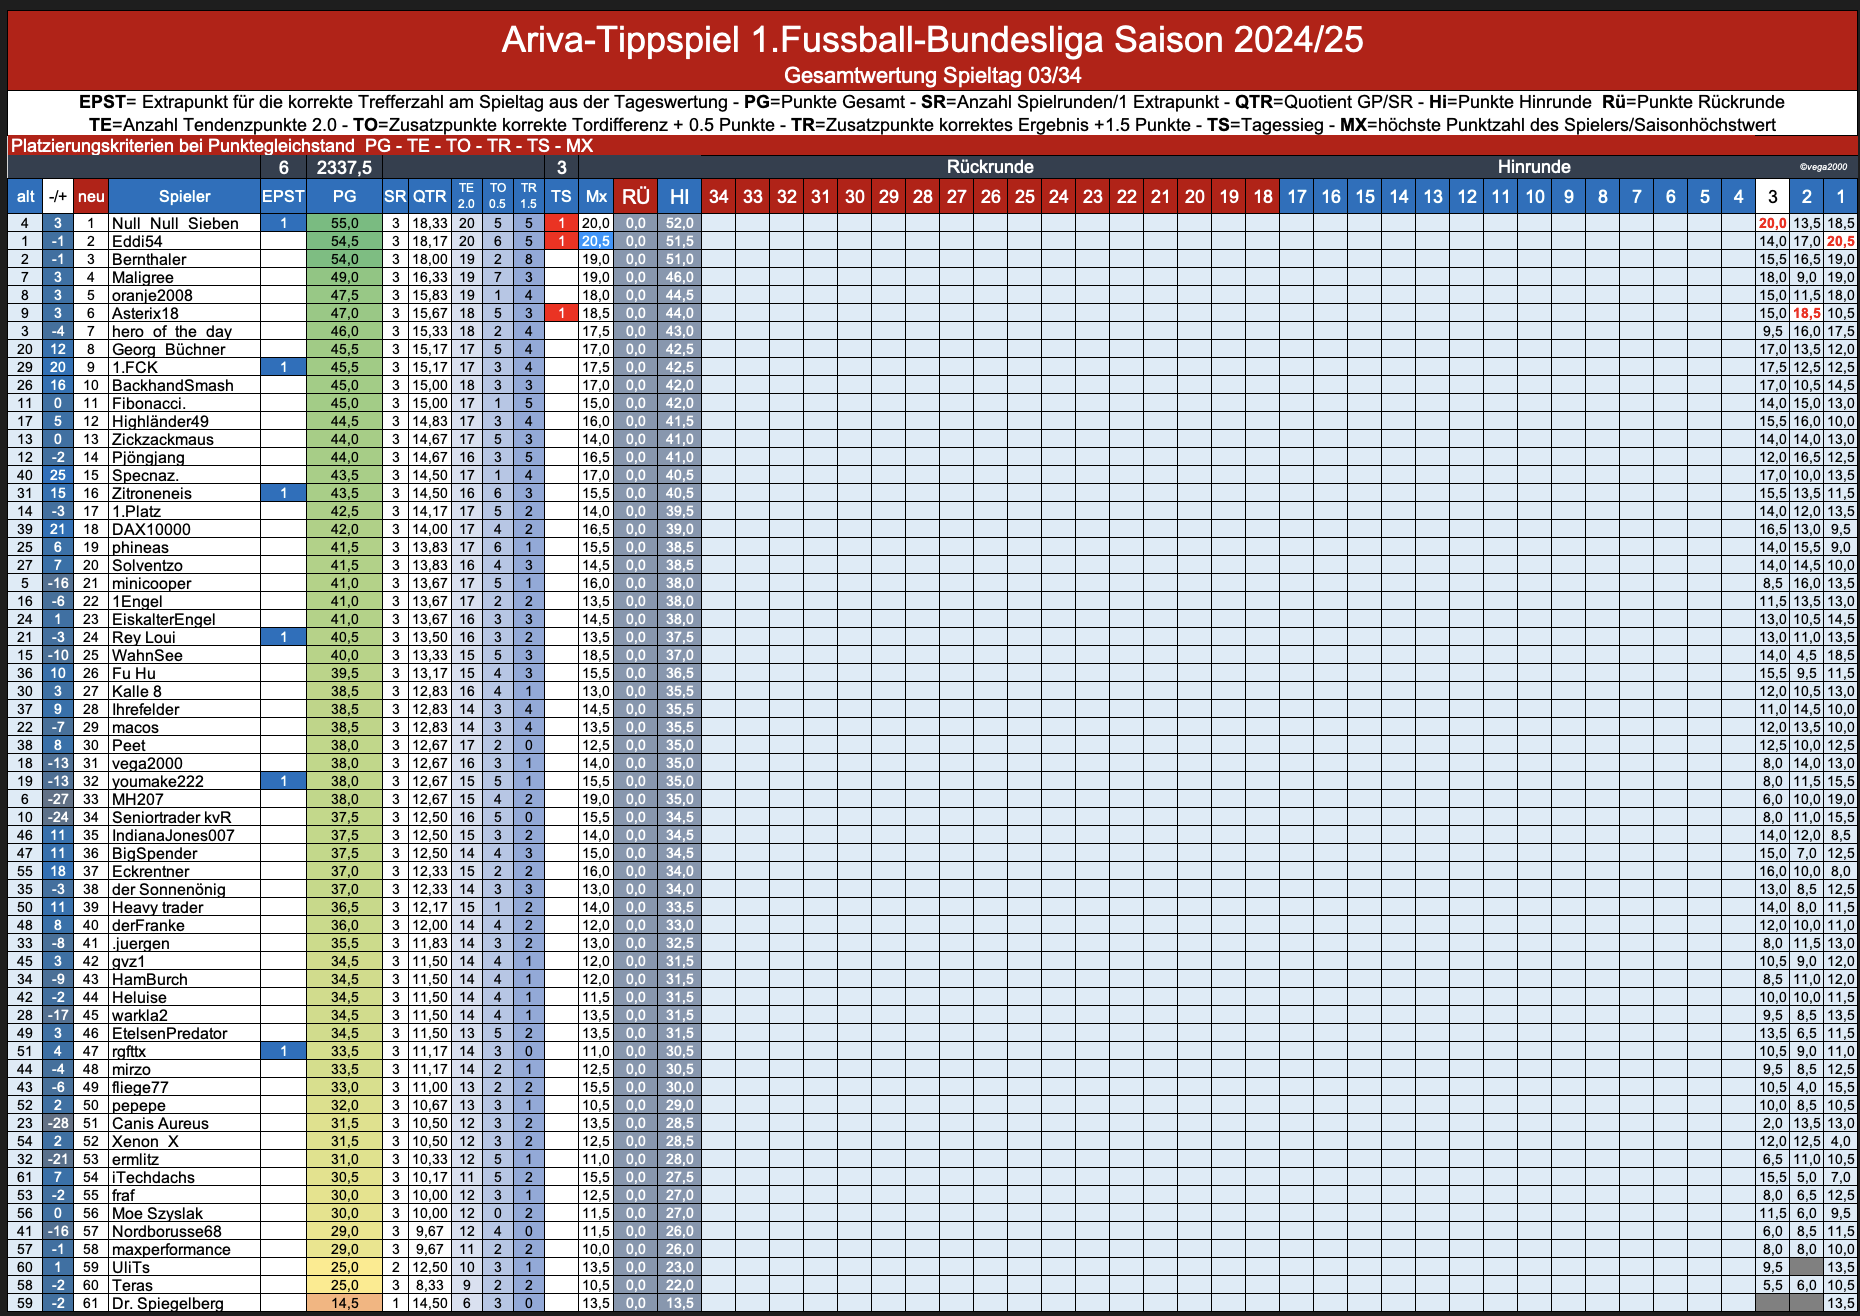Click matchday 17 column header

pos(1297,196)
